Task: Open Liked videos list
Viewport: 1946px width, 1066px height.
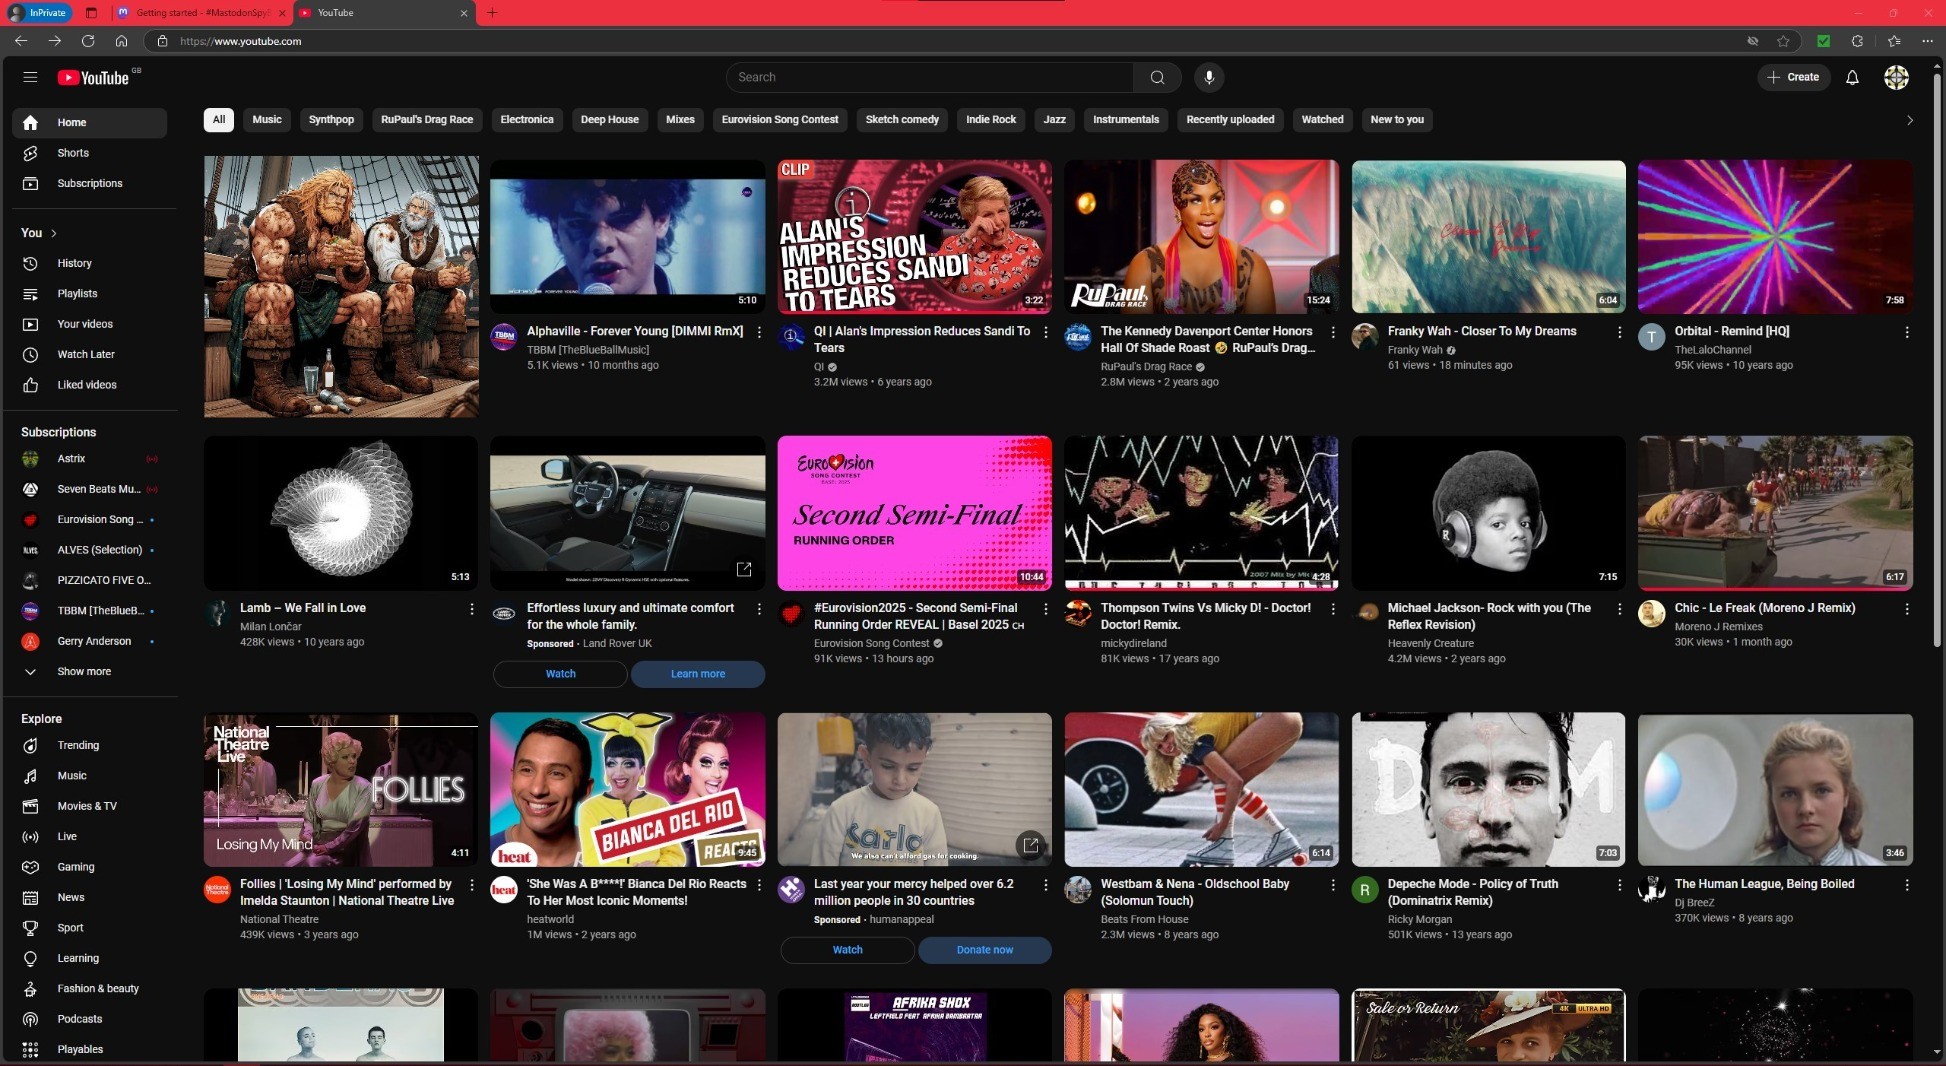Action: click(x=89, y=385)
